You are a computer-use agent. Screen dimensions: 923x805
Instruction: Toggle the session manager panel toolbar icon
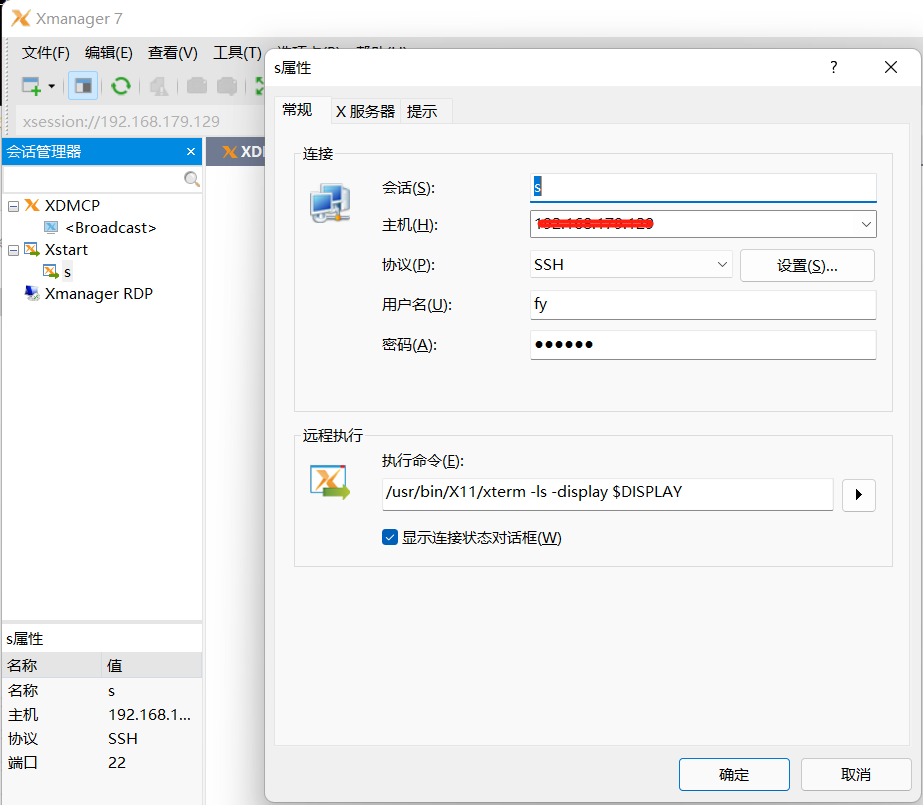83,86
